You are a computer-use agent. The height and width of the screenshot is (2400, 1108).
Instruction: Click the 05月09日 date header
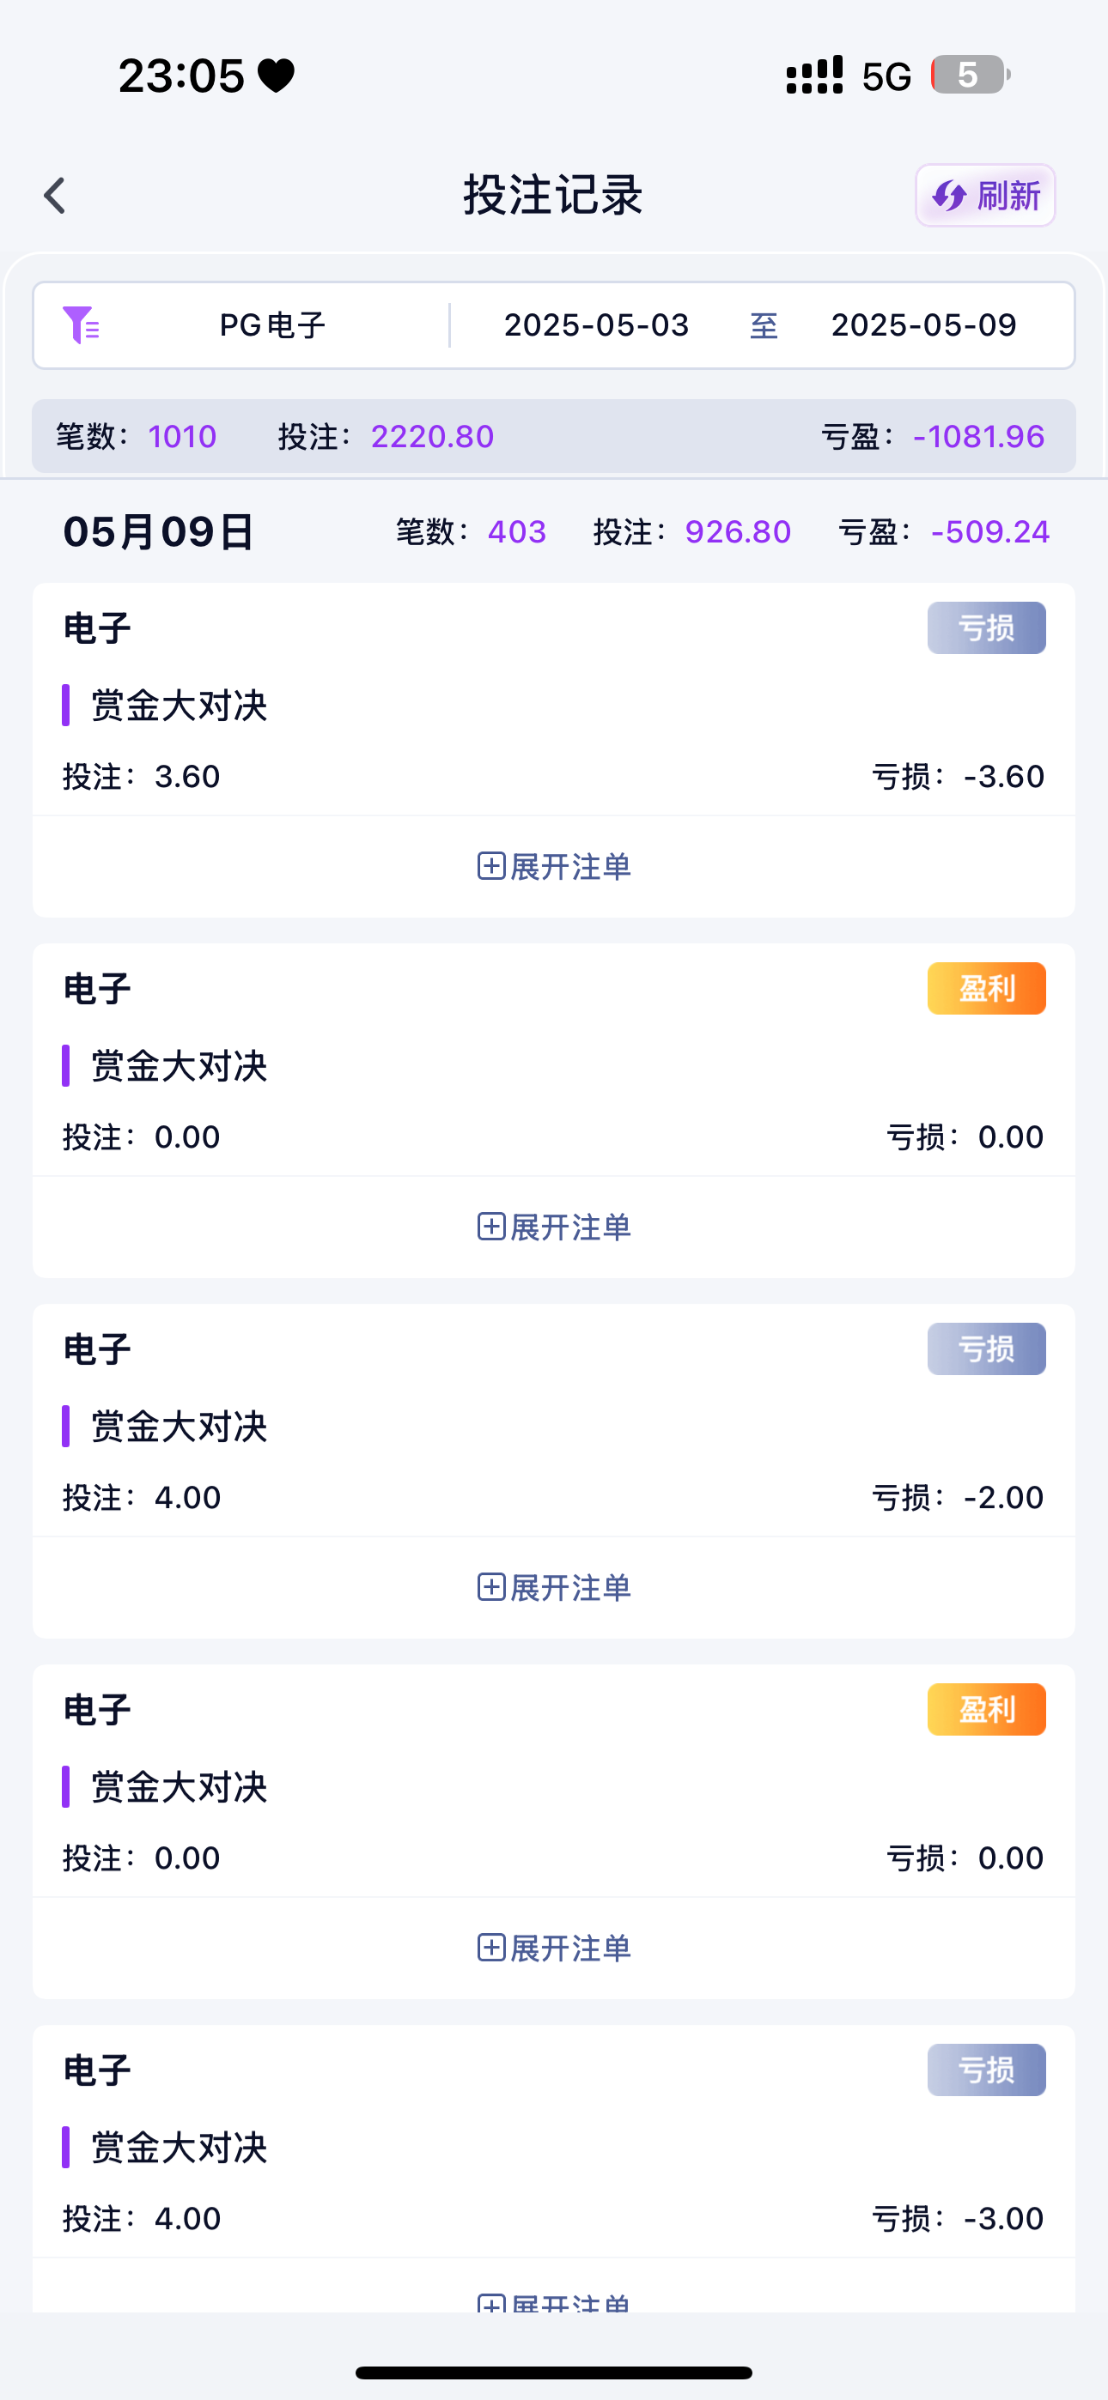(x=158, y=532)
